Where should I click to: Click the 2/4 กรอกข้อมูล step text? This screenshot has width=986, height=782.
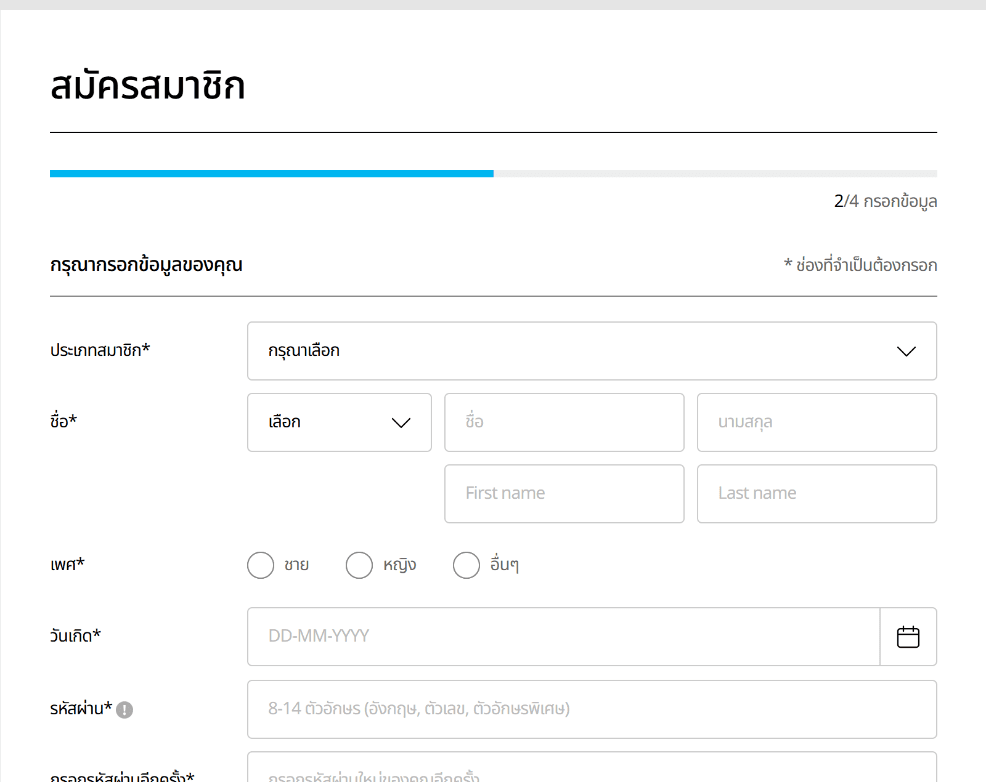coord(885,202)
